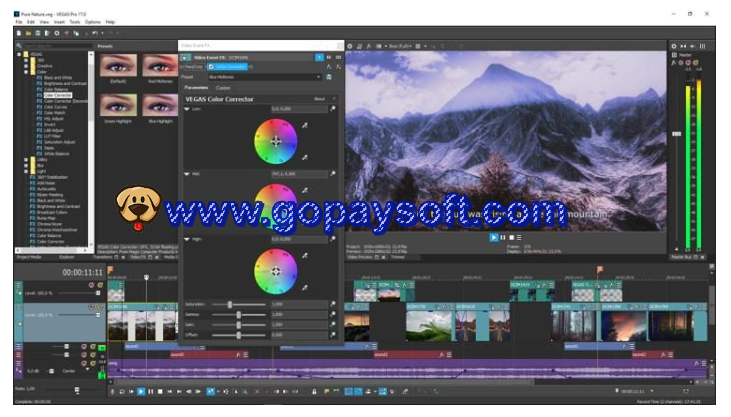Go to start in timeline transport
Image resolution: width=731 pixels, height=417 pixels.
[170, 392]
